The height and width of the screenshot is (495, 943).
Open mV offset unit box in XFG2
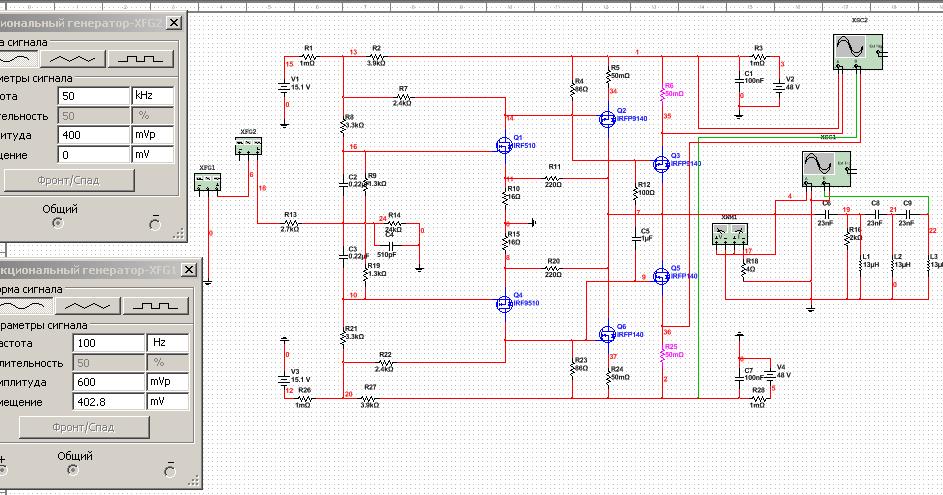[x=153, y=155]
